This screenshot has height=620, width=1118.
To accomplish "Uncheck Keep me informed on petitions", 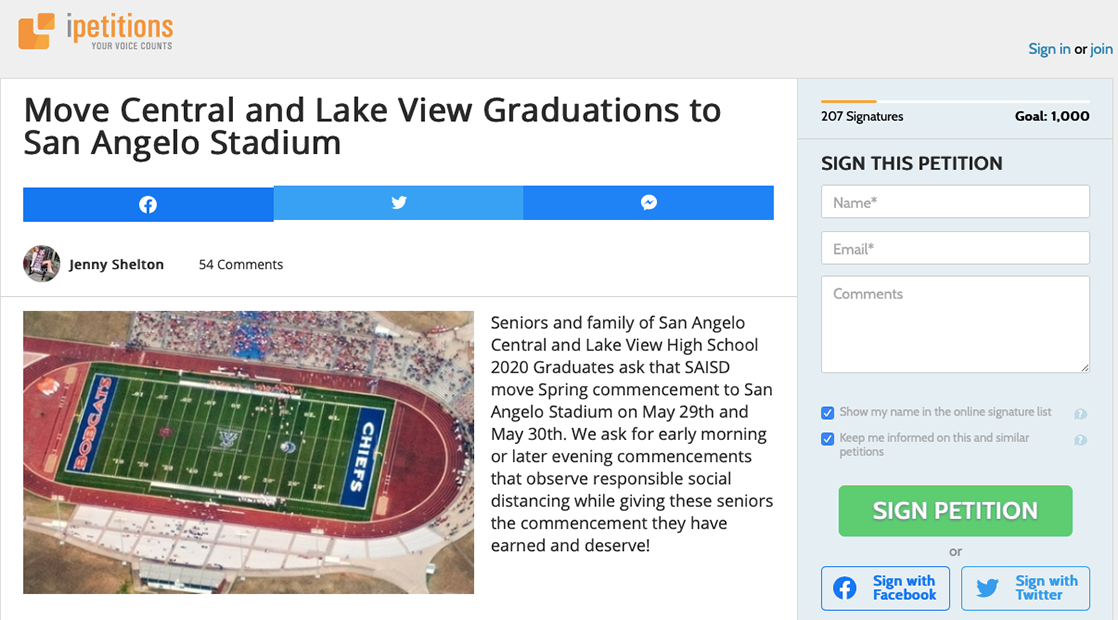I will point(828,439).
